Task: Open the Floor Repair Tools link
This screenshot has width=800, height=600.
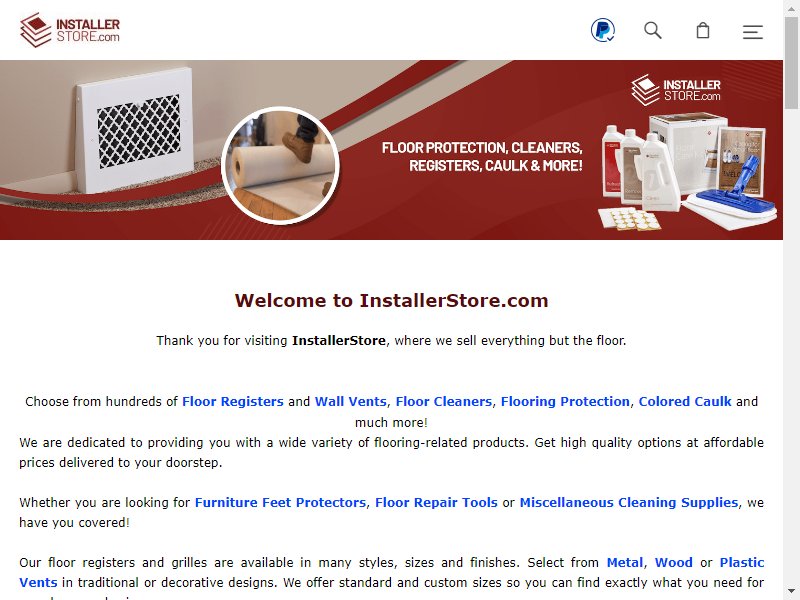Action: (436, 503)
